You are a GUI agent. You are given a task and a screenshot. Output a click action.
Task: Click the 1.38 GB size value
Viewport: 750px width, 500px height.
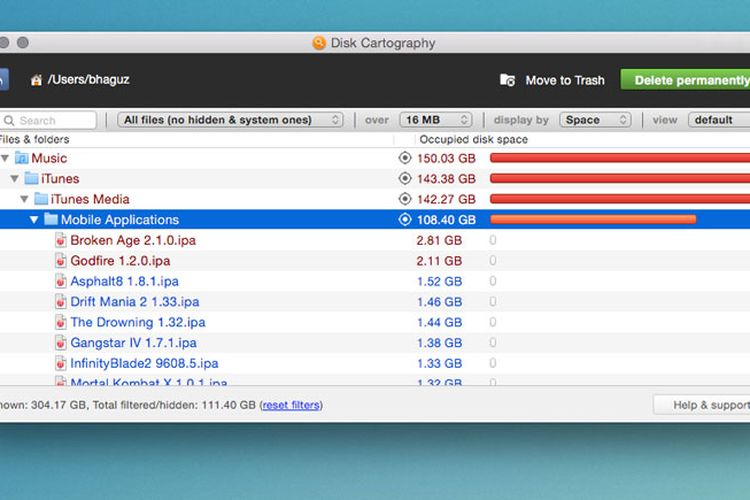click(x=439, y=343)
